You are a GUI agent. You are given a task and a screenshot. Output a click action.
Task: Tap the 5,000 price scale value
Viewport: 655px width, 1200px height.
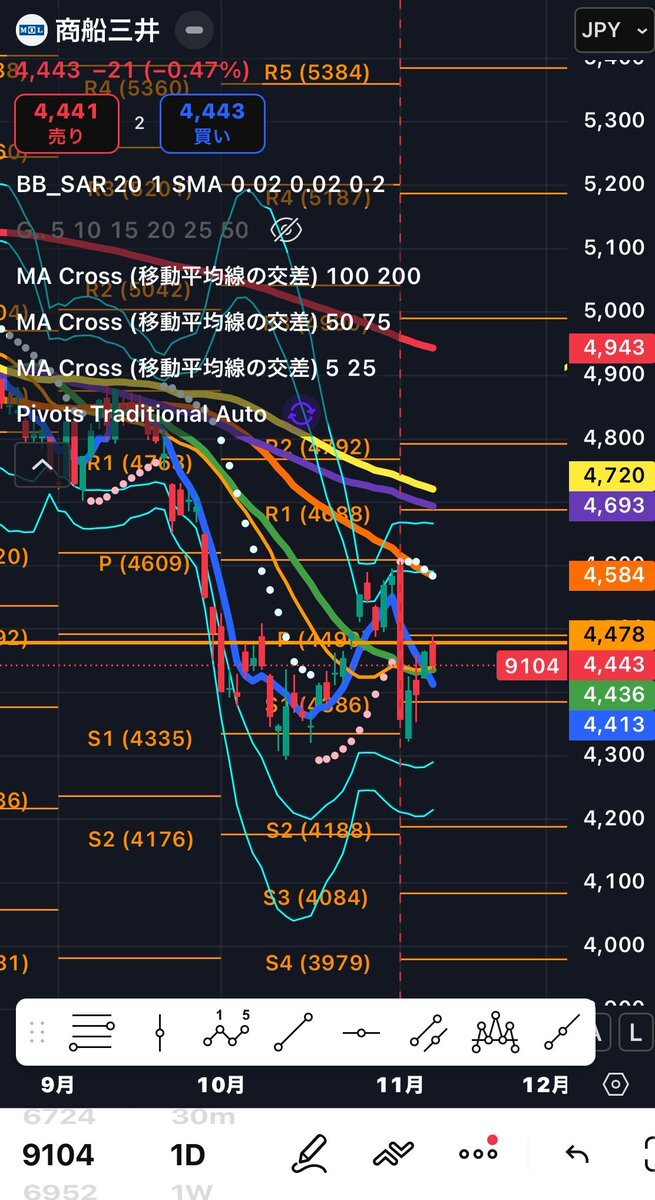pyautogui.click(x=613, y=311)
